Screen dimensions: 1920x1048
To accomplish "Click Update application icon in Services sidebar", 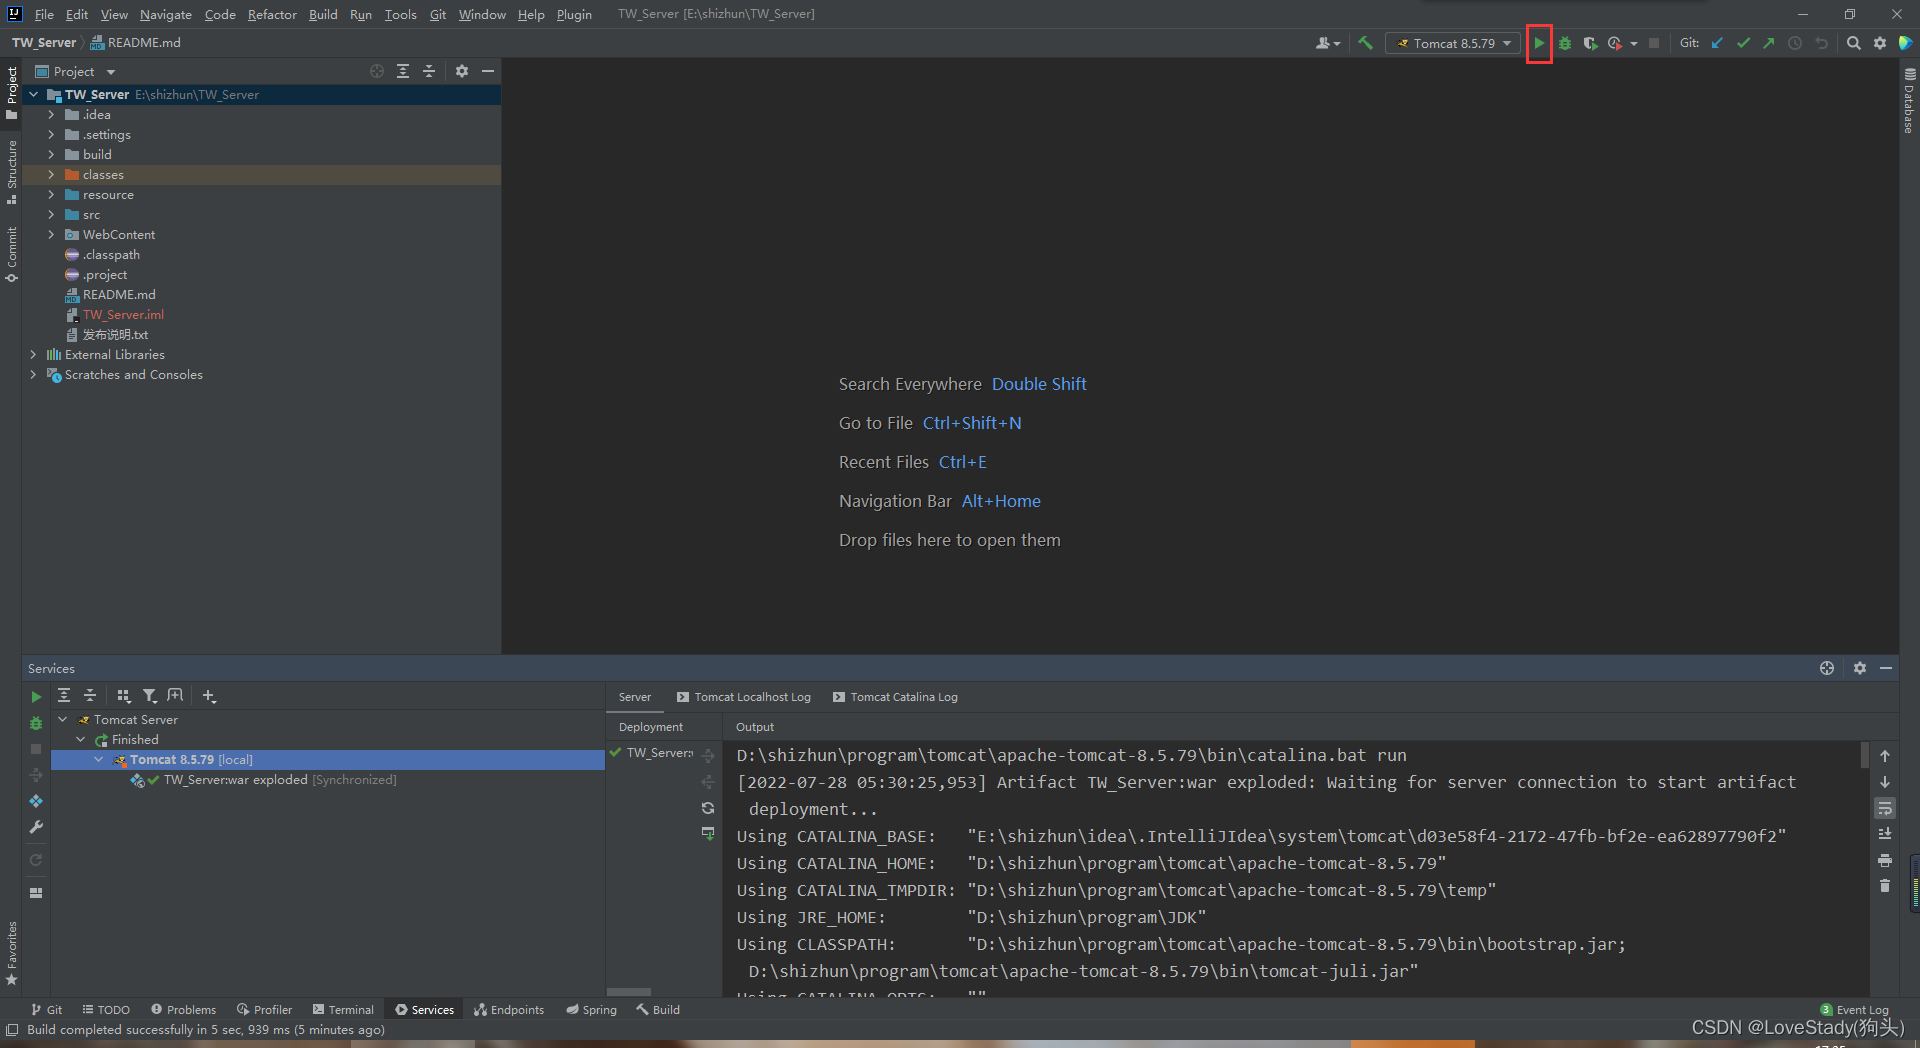I will [36, 801].
